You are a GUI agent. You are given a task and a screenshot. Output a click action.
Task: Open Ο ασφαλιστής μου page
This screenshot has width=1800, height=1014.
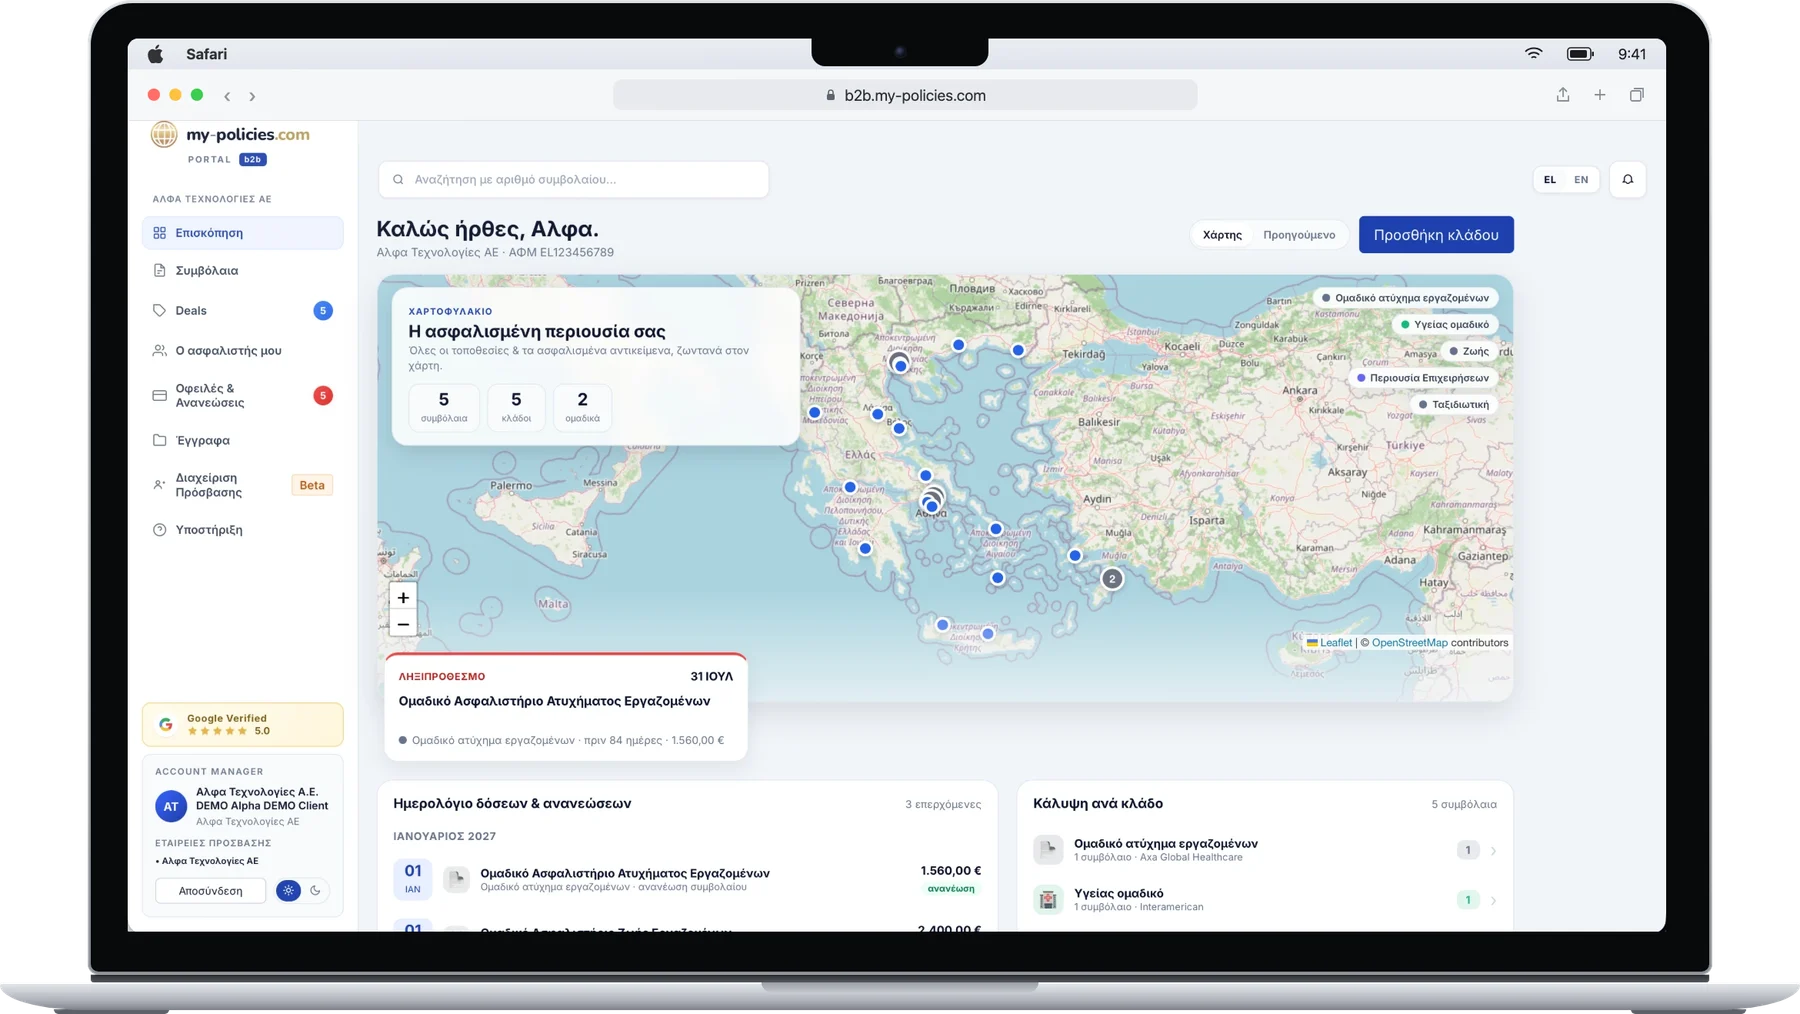242,351
